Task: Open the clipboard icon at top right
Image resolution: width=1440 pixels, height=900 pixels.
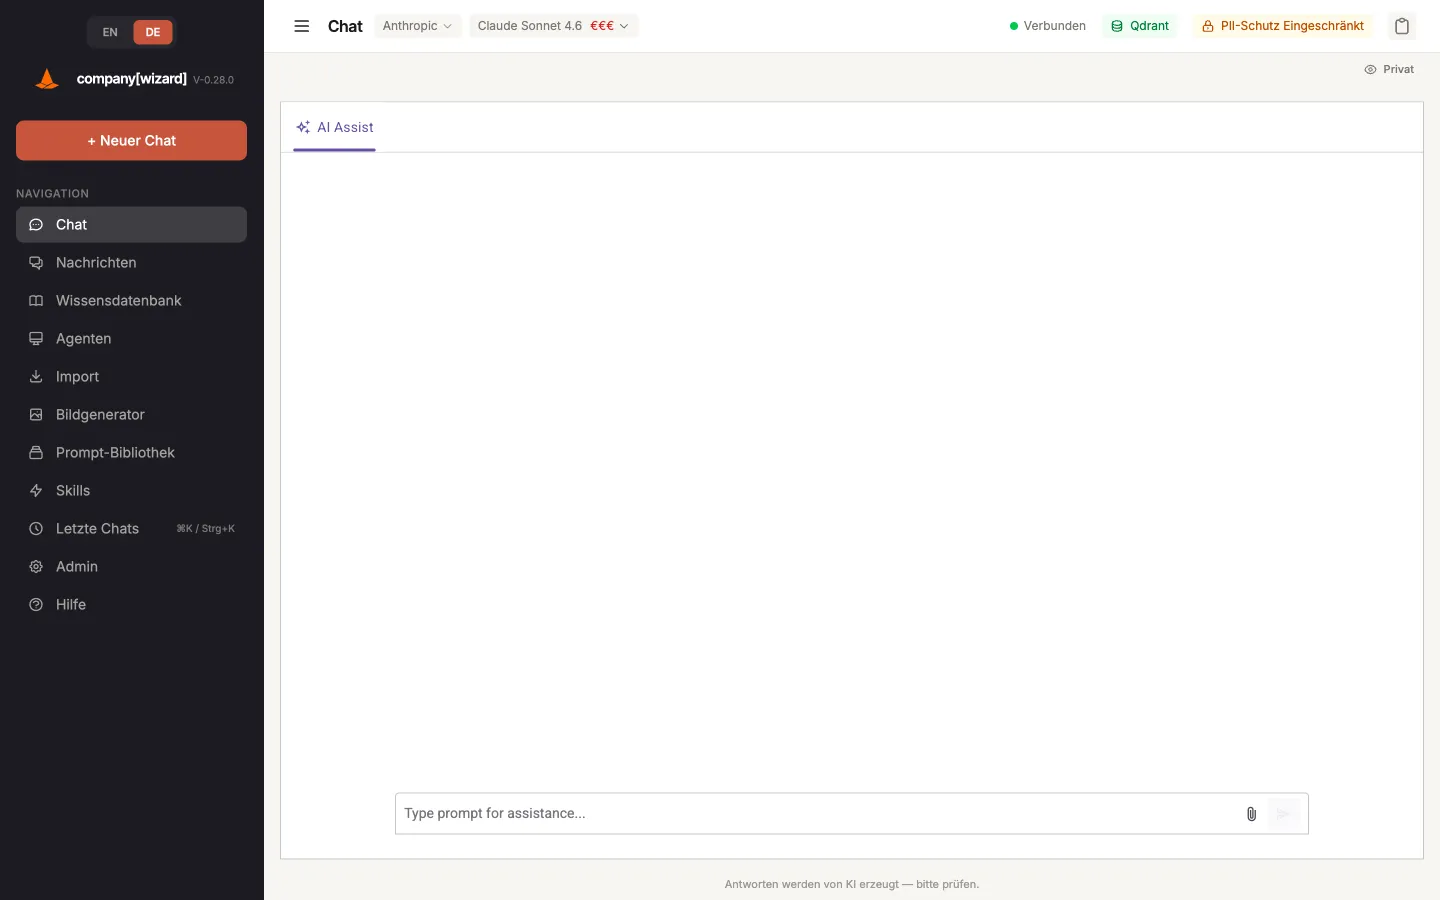Action: 1402,26
